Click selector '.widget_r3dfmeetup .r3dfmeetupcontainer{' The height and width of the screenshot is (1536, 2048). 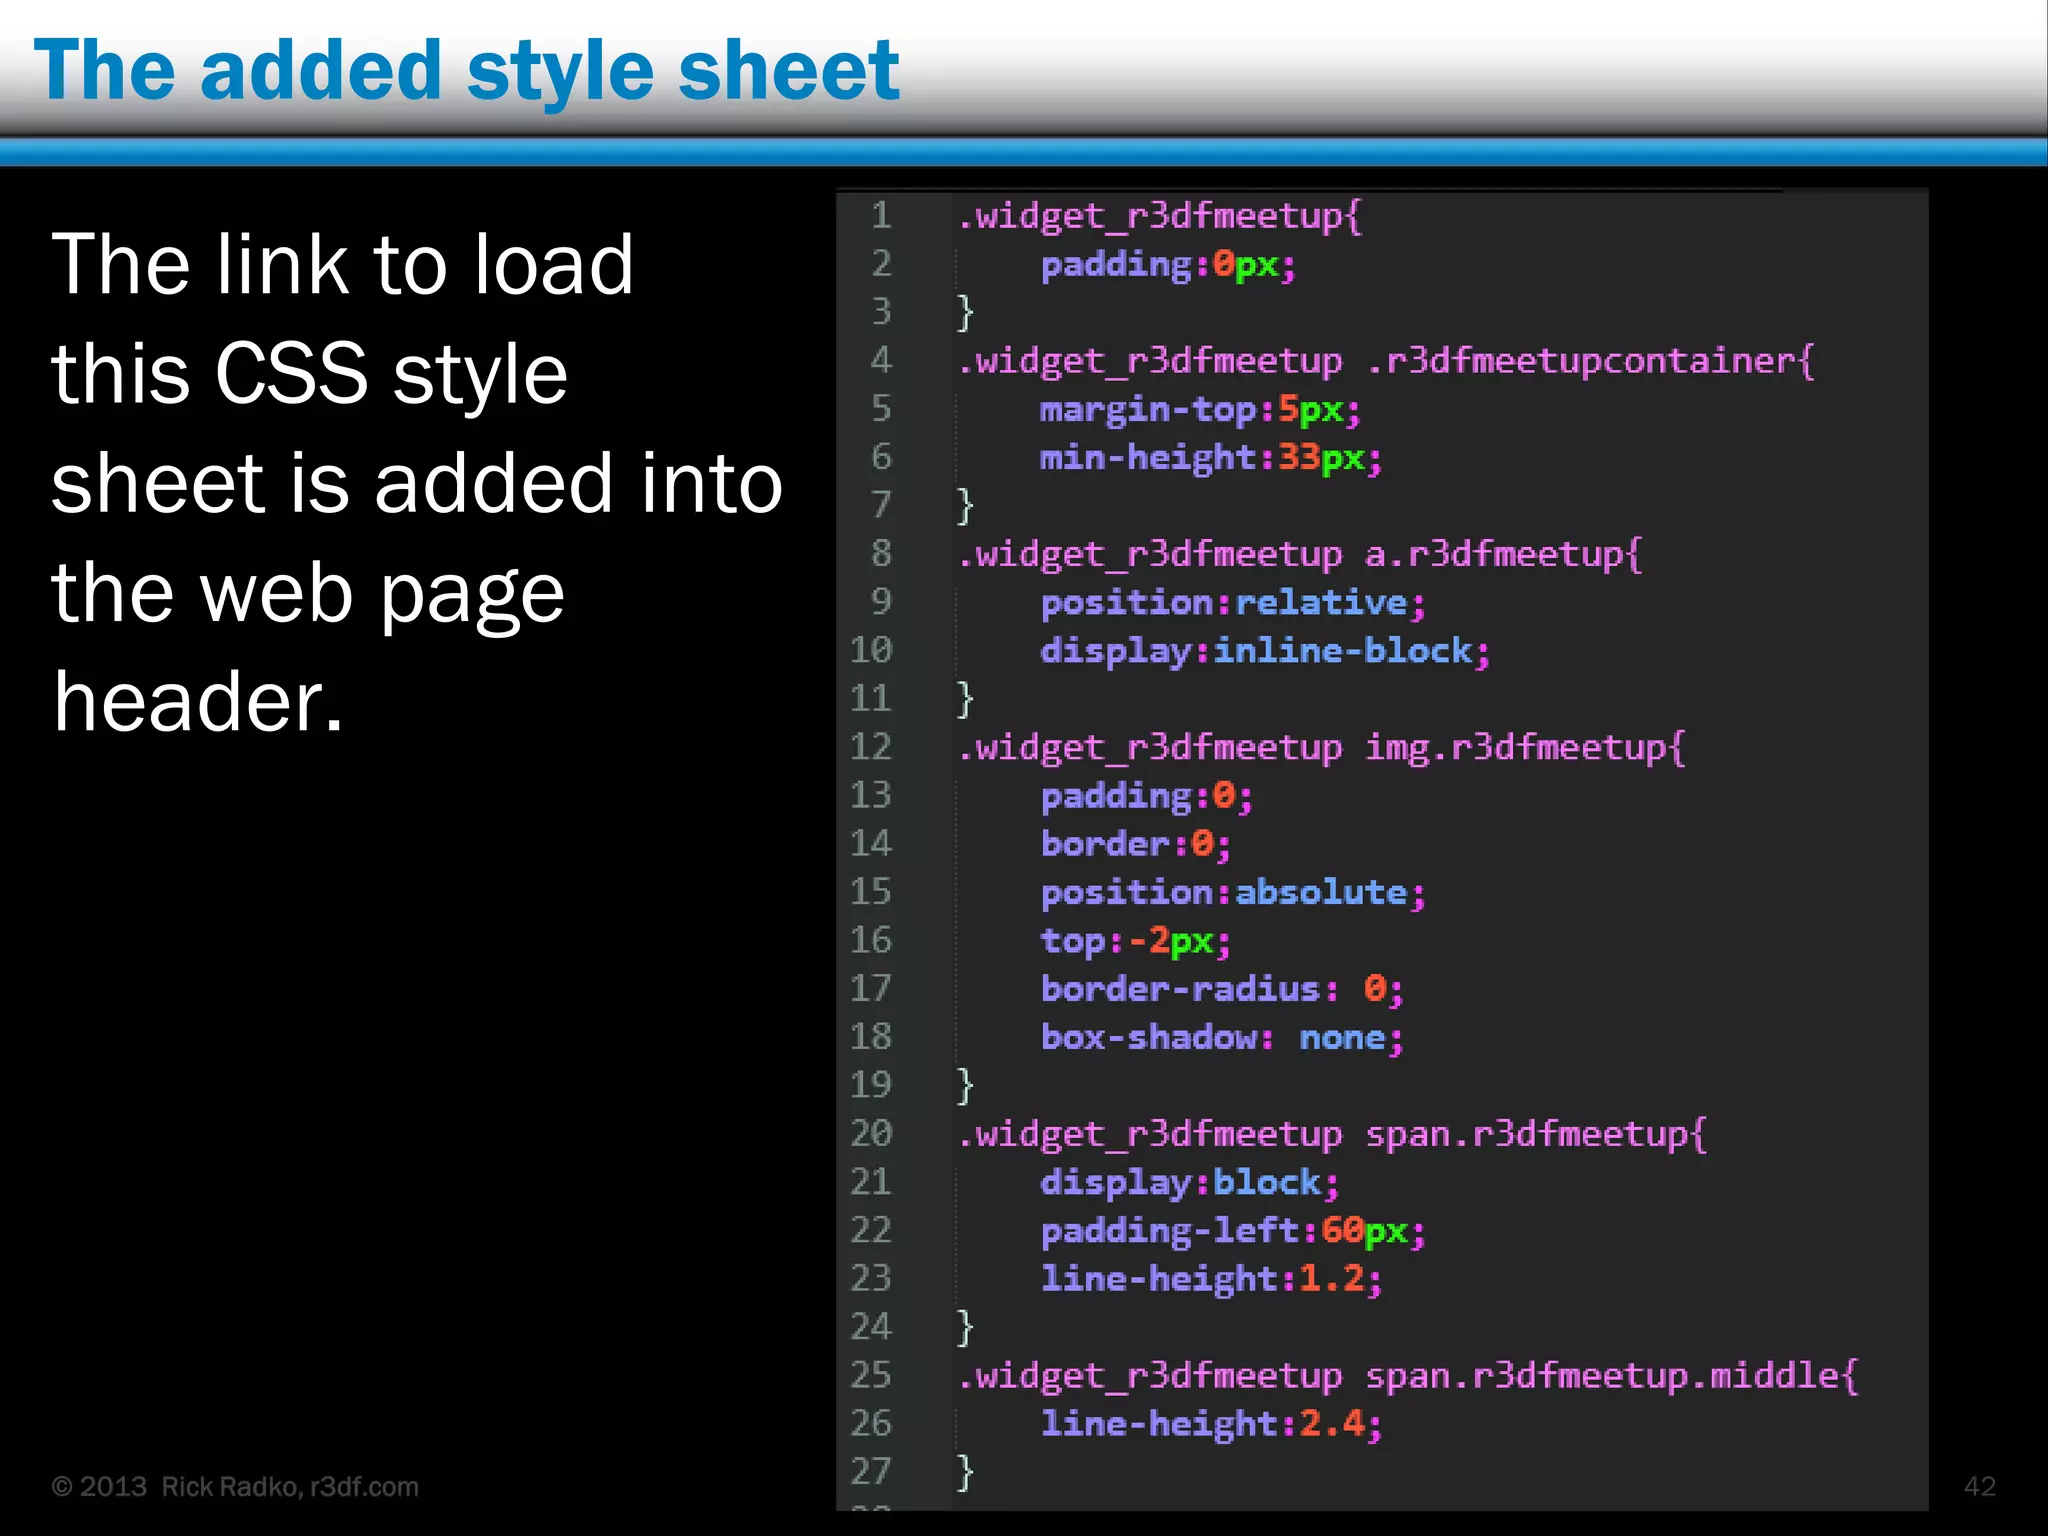[x=1386, y=361]
